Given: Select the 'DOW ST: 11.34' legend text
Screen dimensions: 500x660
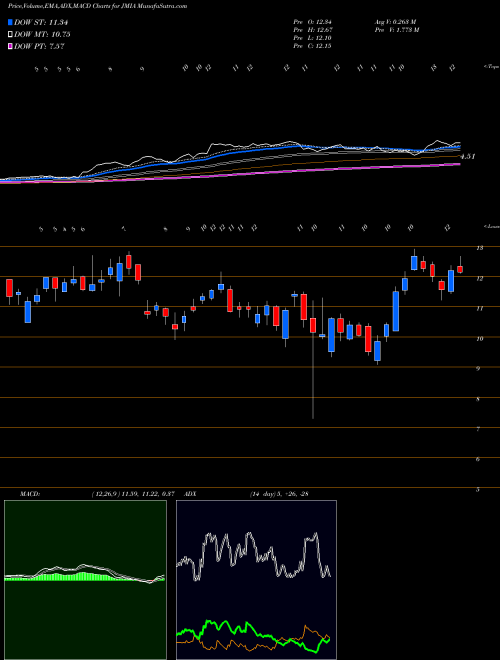Looking at the screenshot, I should [x=41, y=23].
